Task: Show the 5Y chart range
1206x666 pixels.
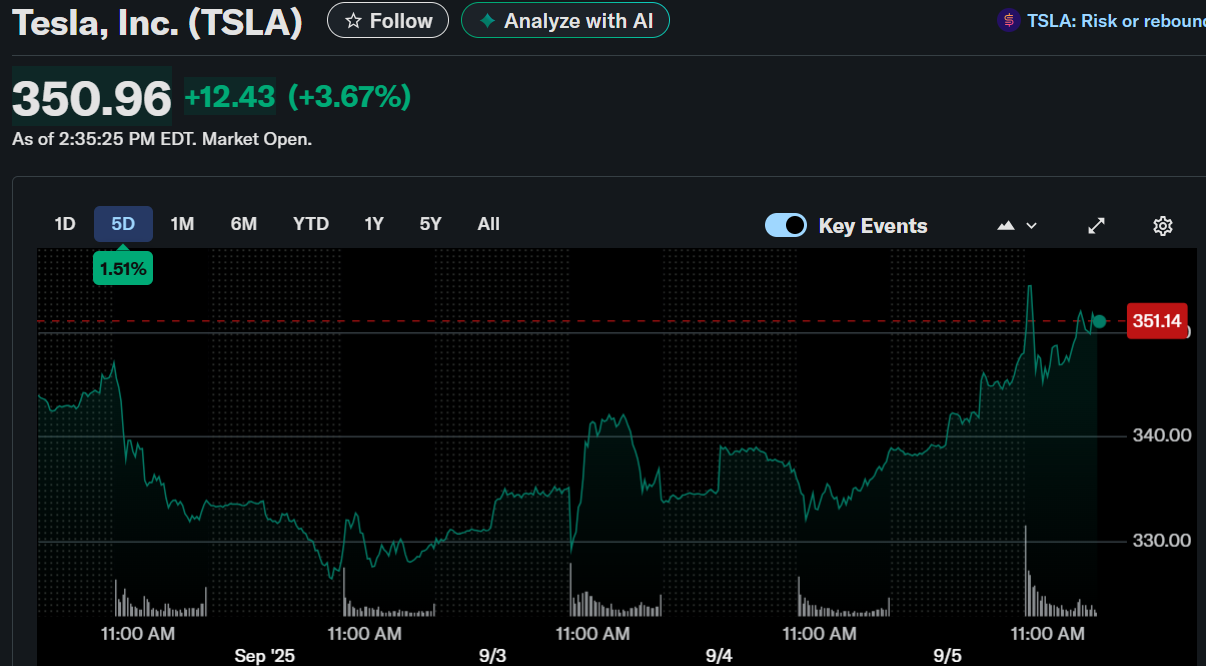Action: coord(431,224)
